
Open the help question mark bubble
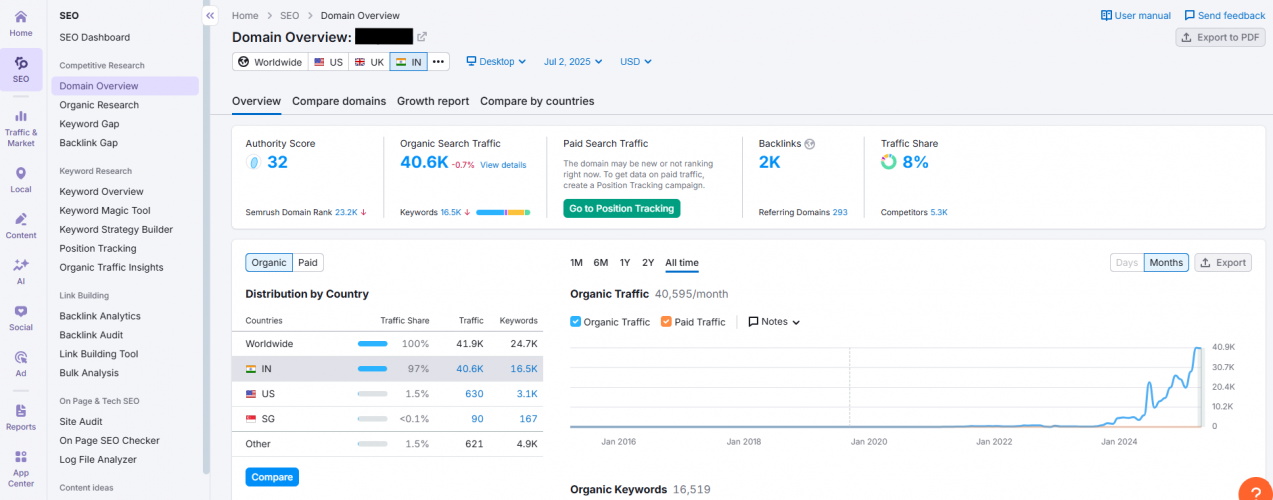[x=1255, y=492]
